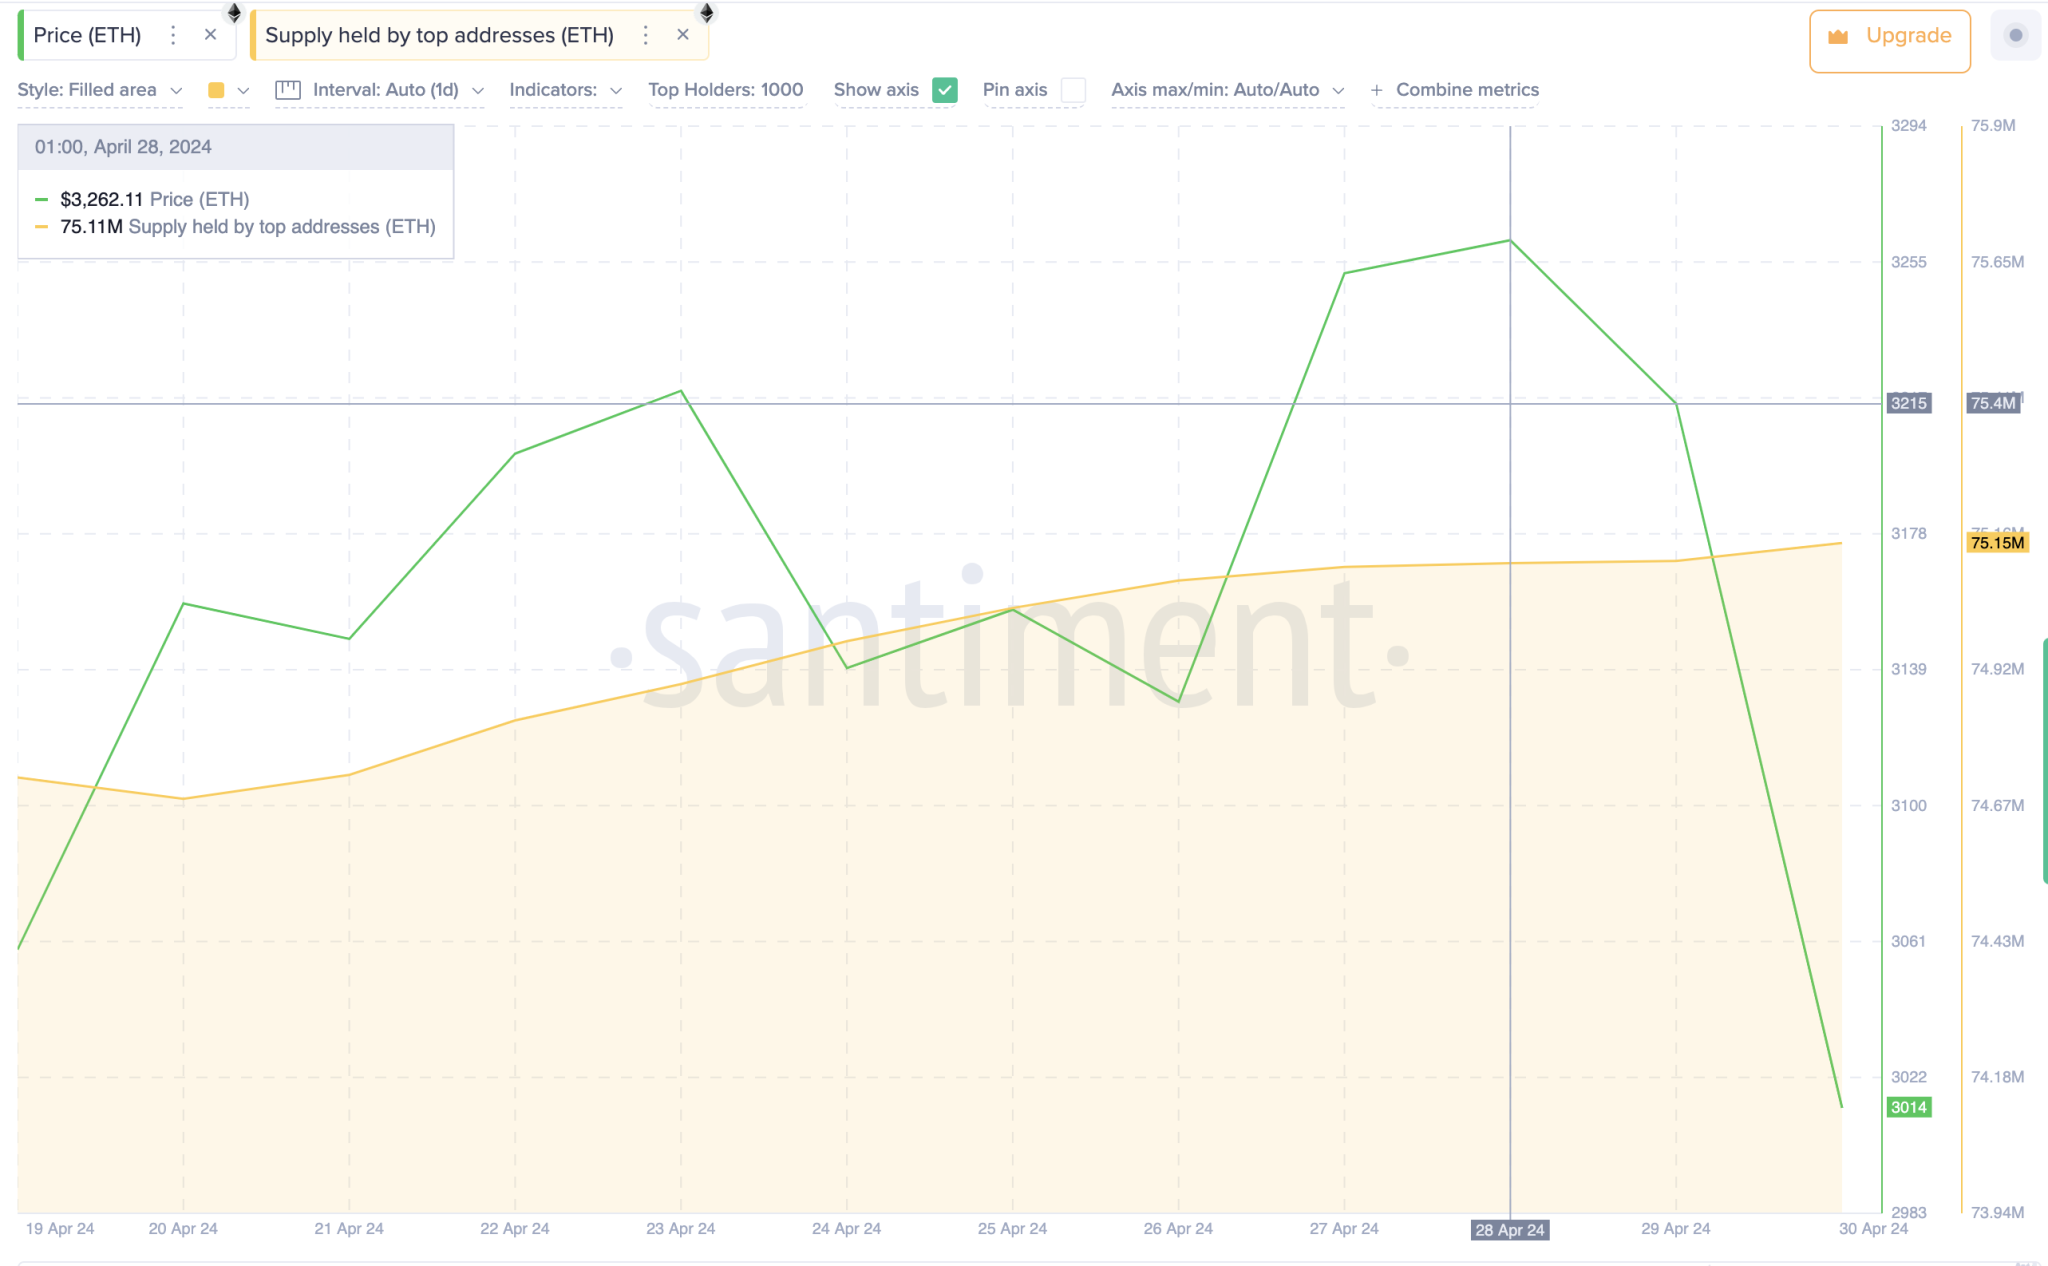Enable the Pin axis checkbox

[1073, 90]
